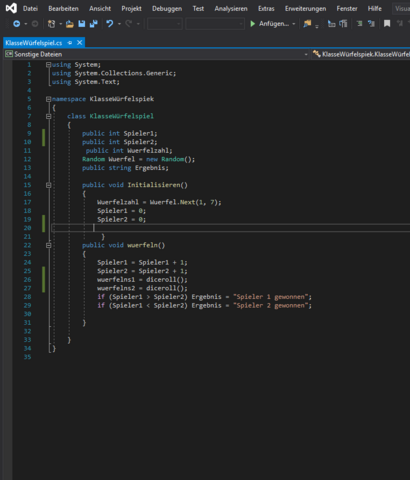Click wuerfelns2 on line 27
This screenshot has height=480, width=410.
click(116, 288)
